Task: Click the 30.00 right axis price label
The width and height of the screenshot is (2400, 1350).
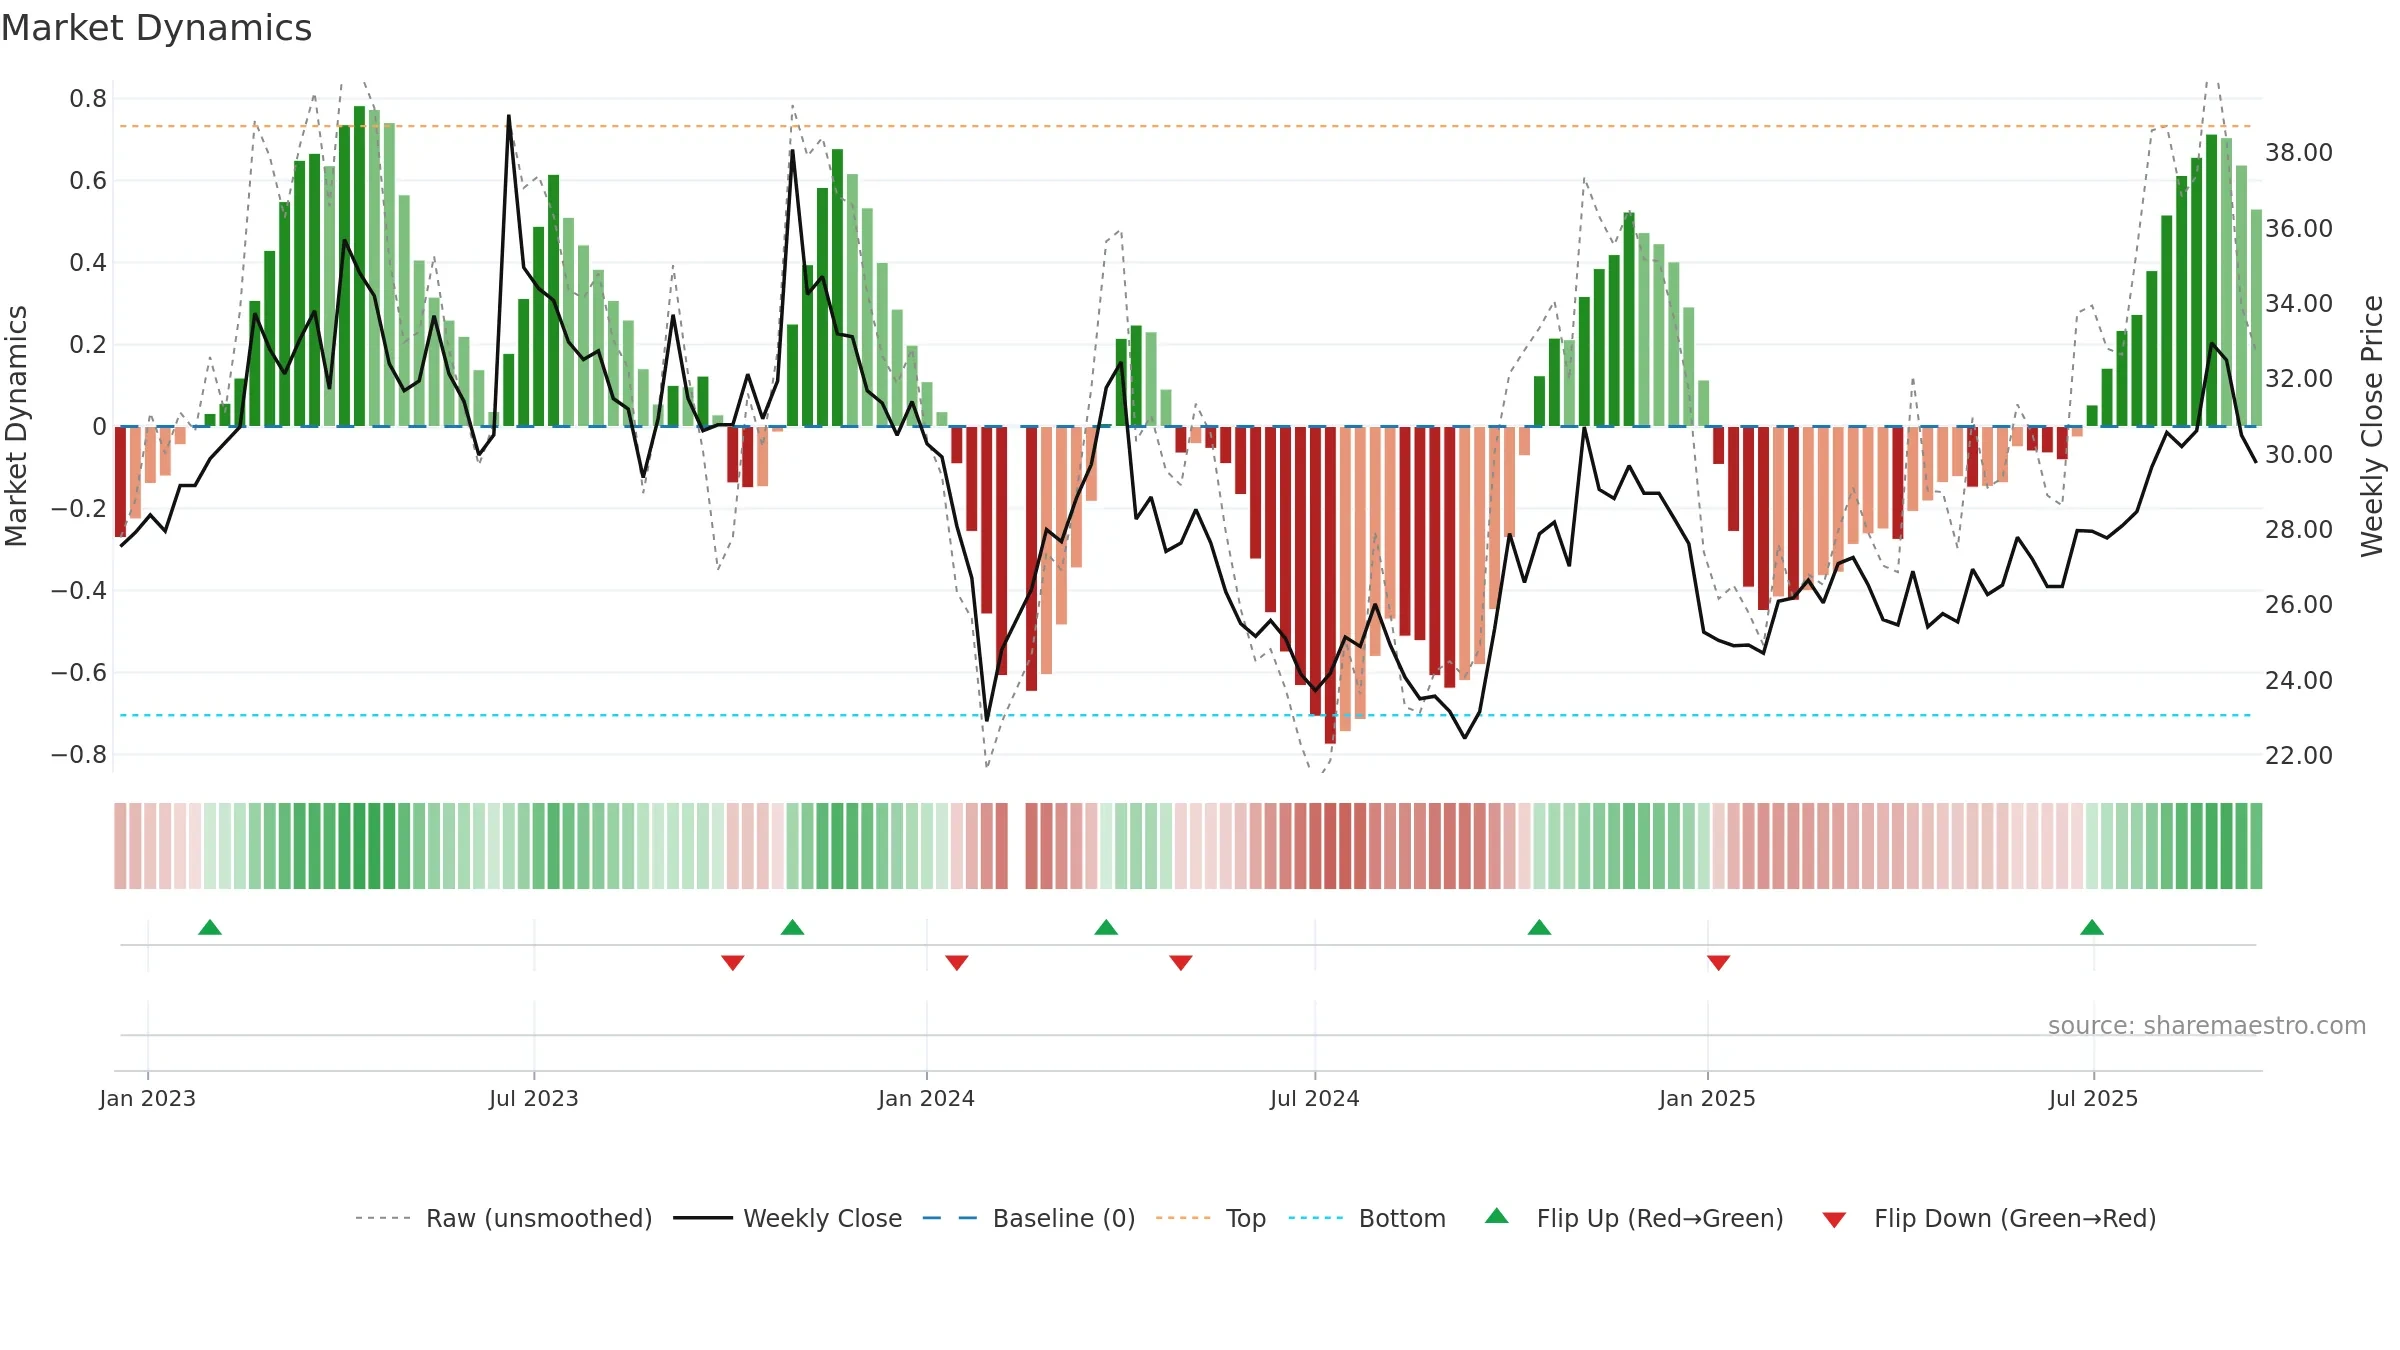Action: [x=2299, y=454]
